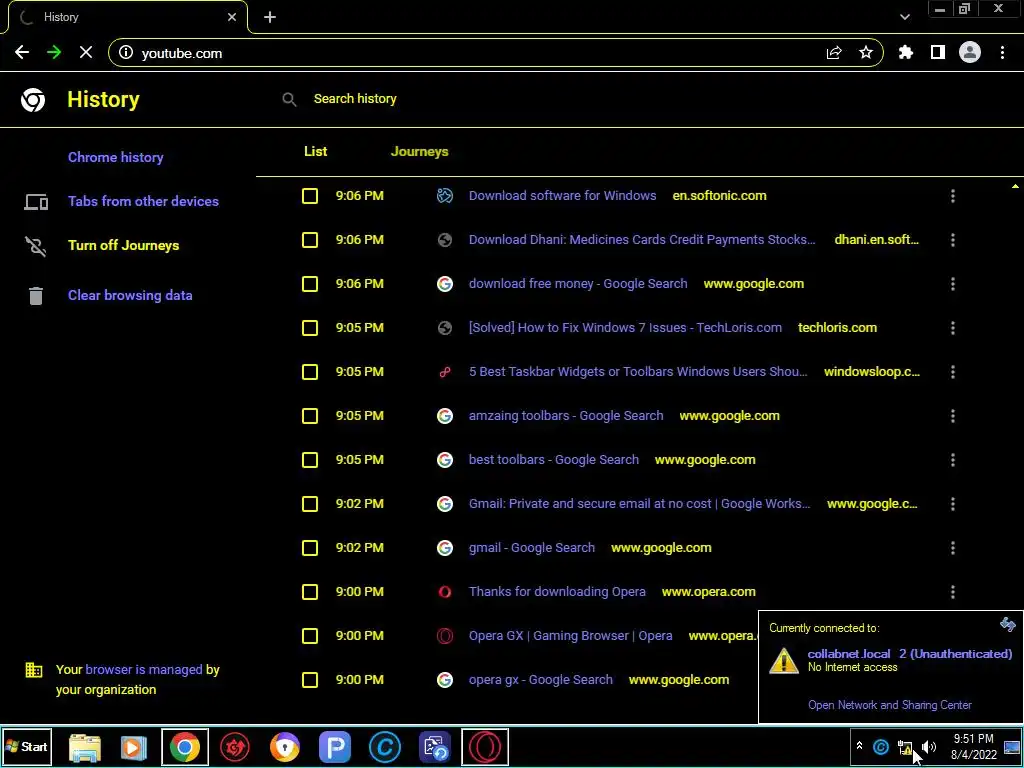
Task: Open actions menu for TechLoris entry
Action: pos(953,328)
